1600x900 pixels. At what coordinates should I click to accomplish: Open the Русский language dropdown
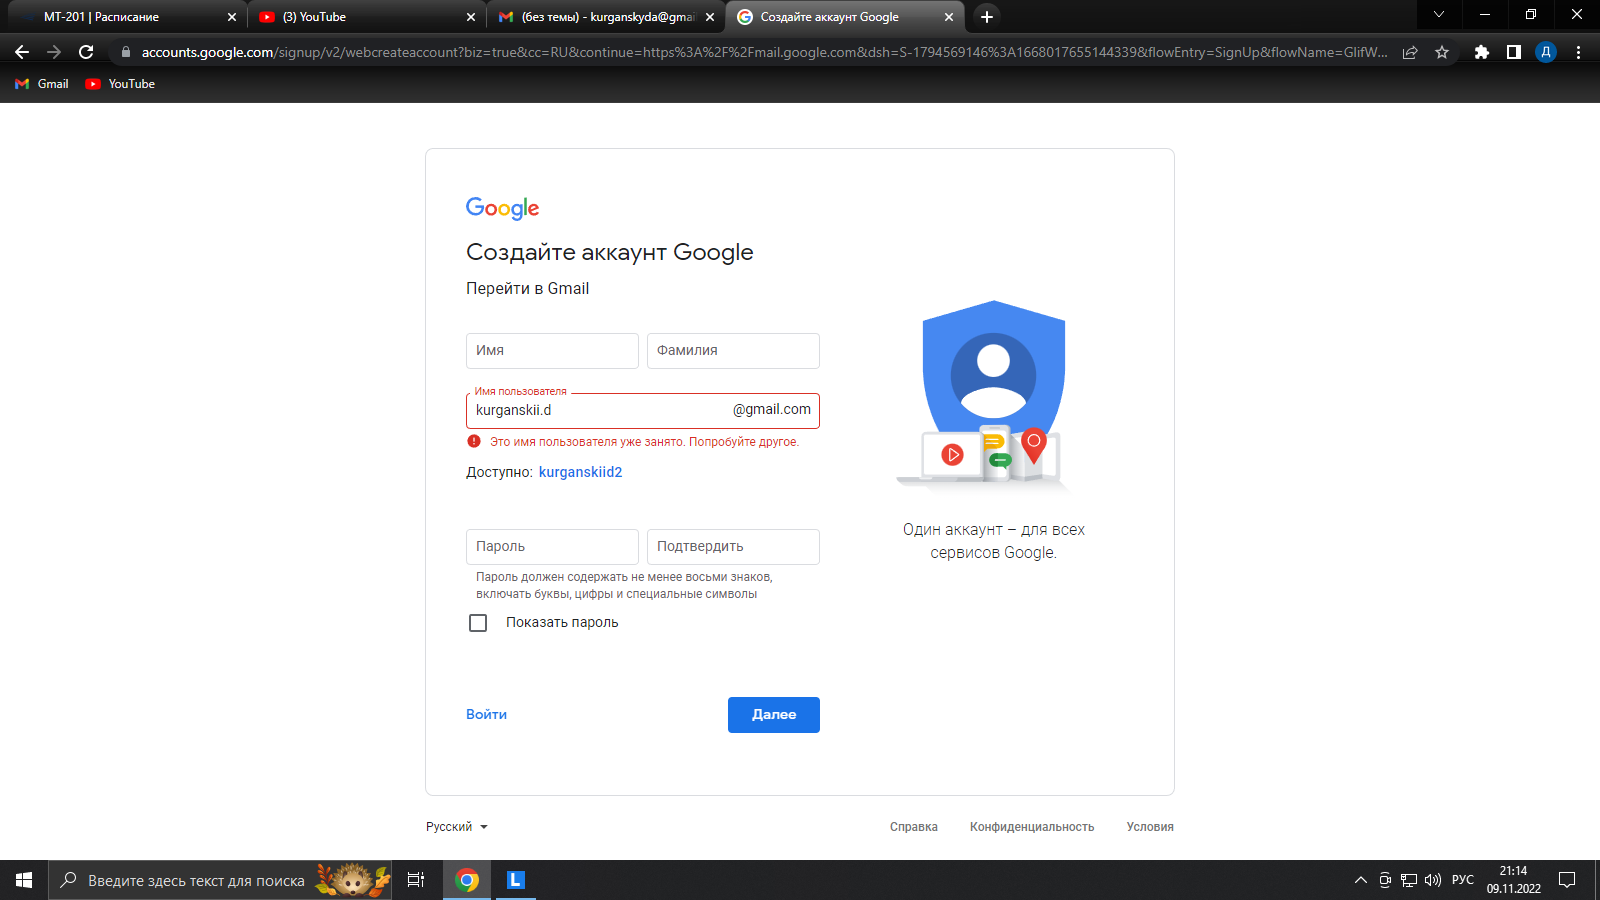[457, 827]
